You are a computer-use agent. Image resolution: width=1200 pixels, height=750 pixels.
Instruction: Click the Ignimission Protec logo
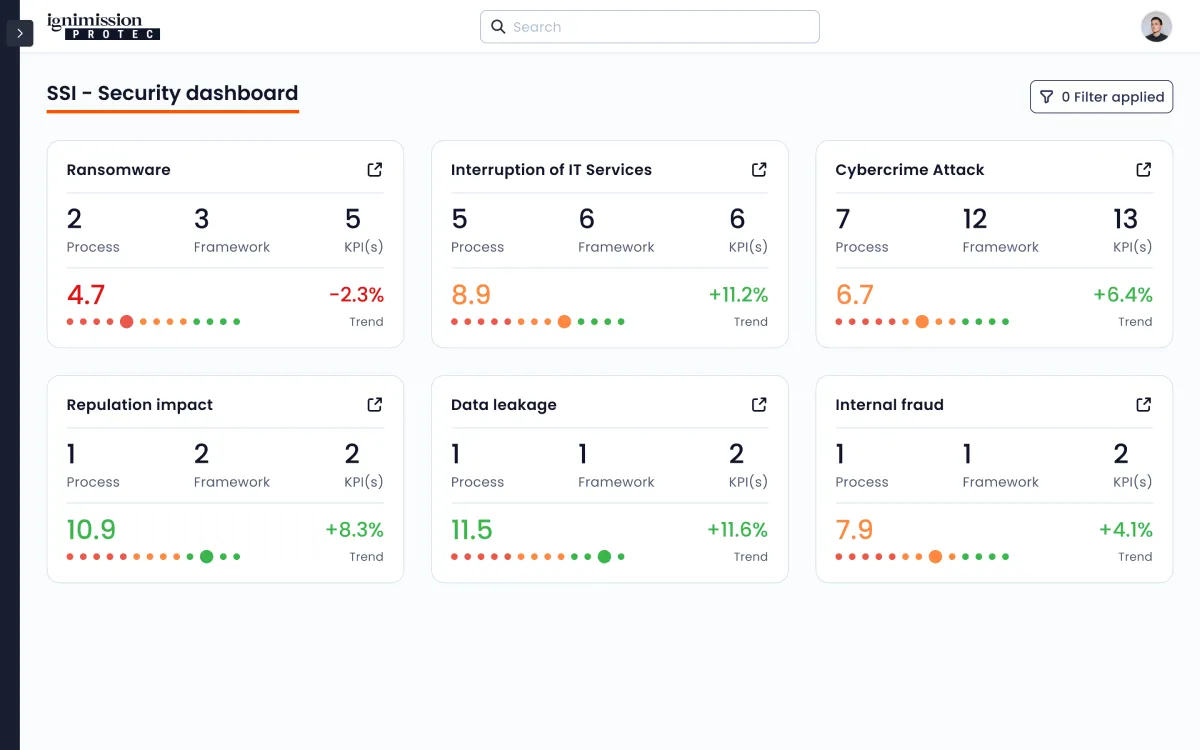[x=103, y=27]
